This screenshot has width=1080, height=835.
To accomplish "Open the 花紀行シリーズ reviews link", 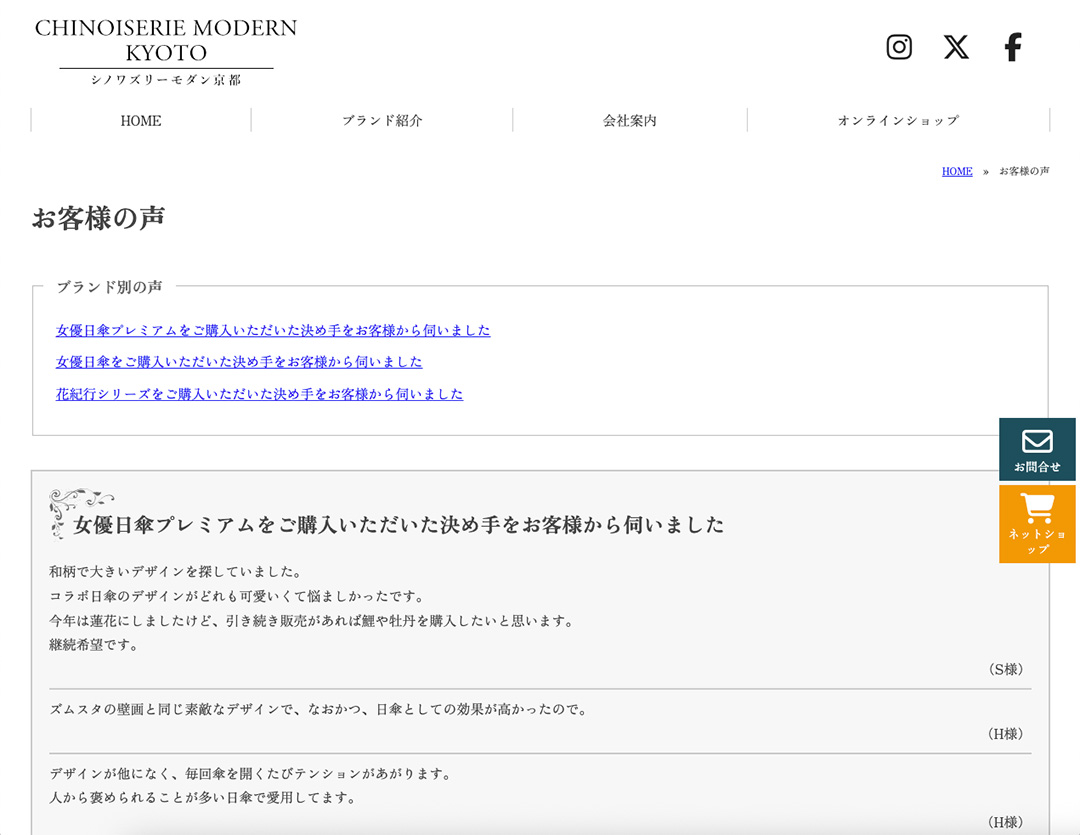I will pyautogui.click(x=259, y=394).
